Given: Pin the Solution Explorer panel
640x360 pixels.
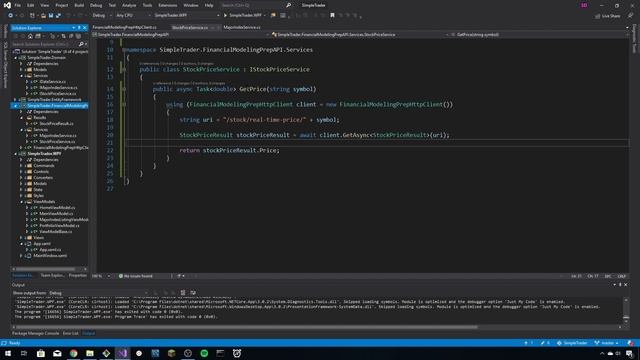Looking at the screenshot, I should pos(79,28).
